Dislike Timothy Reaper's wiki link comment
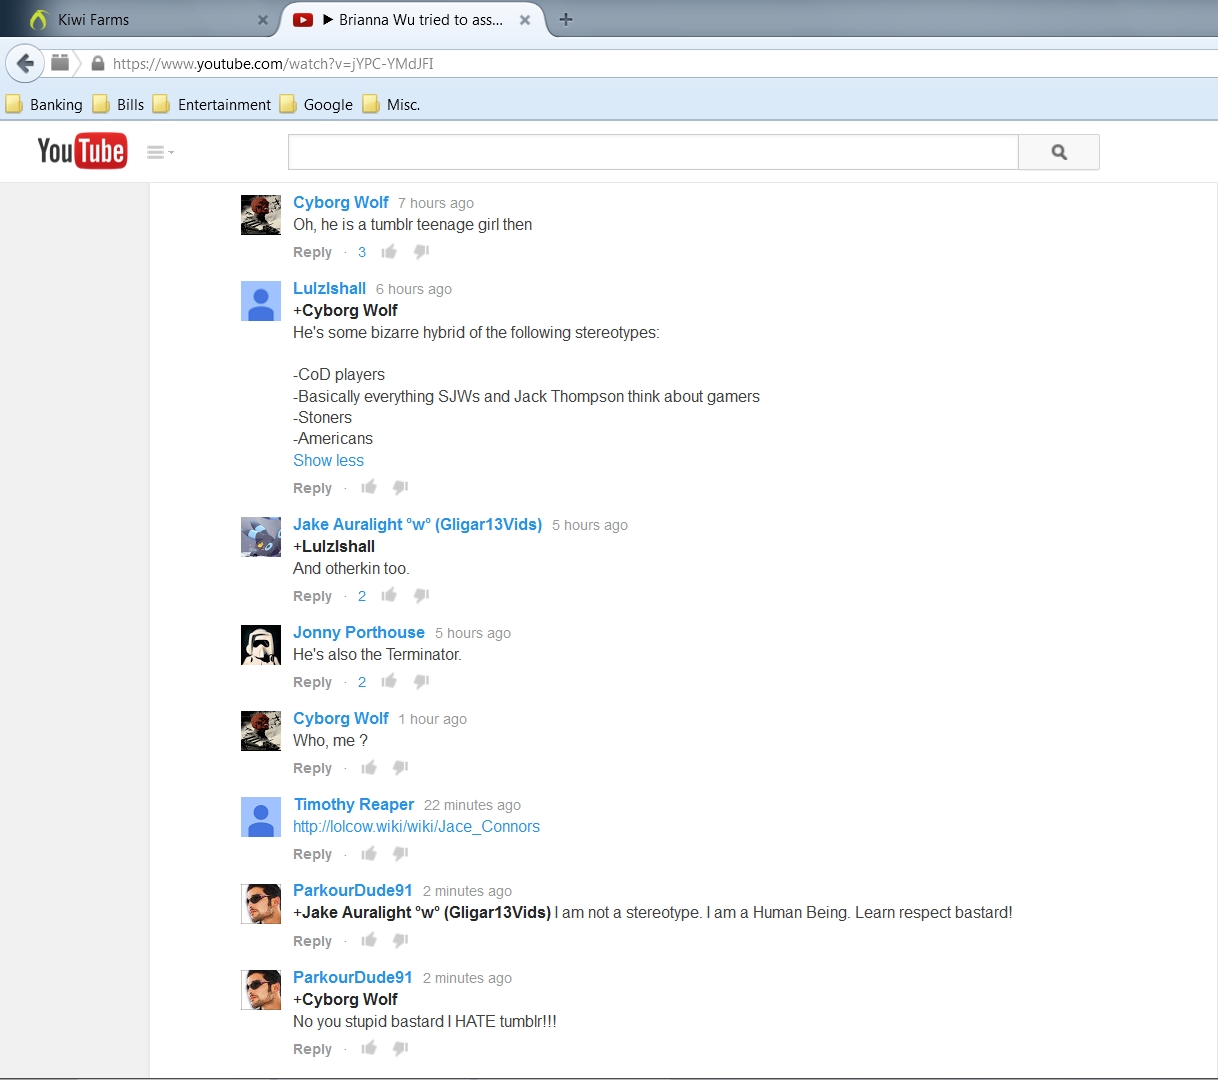The width and height of the screenshot is (1218, 1080). (400, 854)
